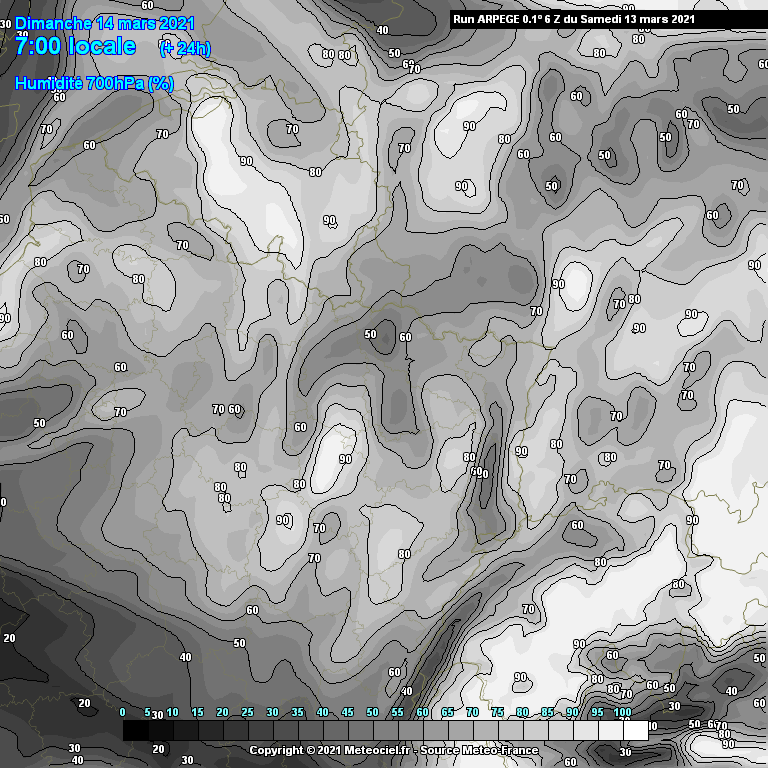Click the 10 label on the color legend
The image size is (768, 768).
tap(172, 713)
